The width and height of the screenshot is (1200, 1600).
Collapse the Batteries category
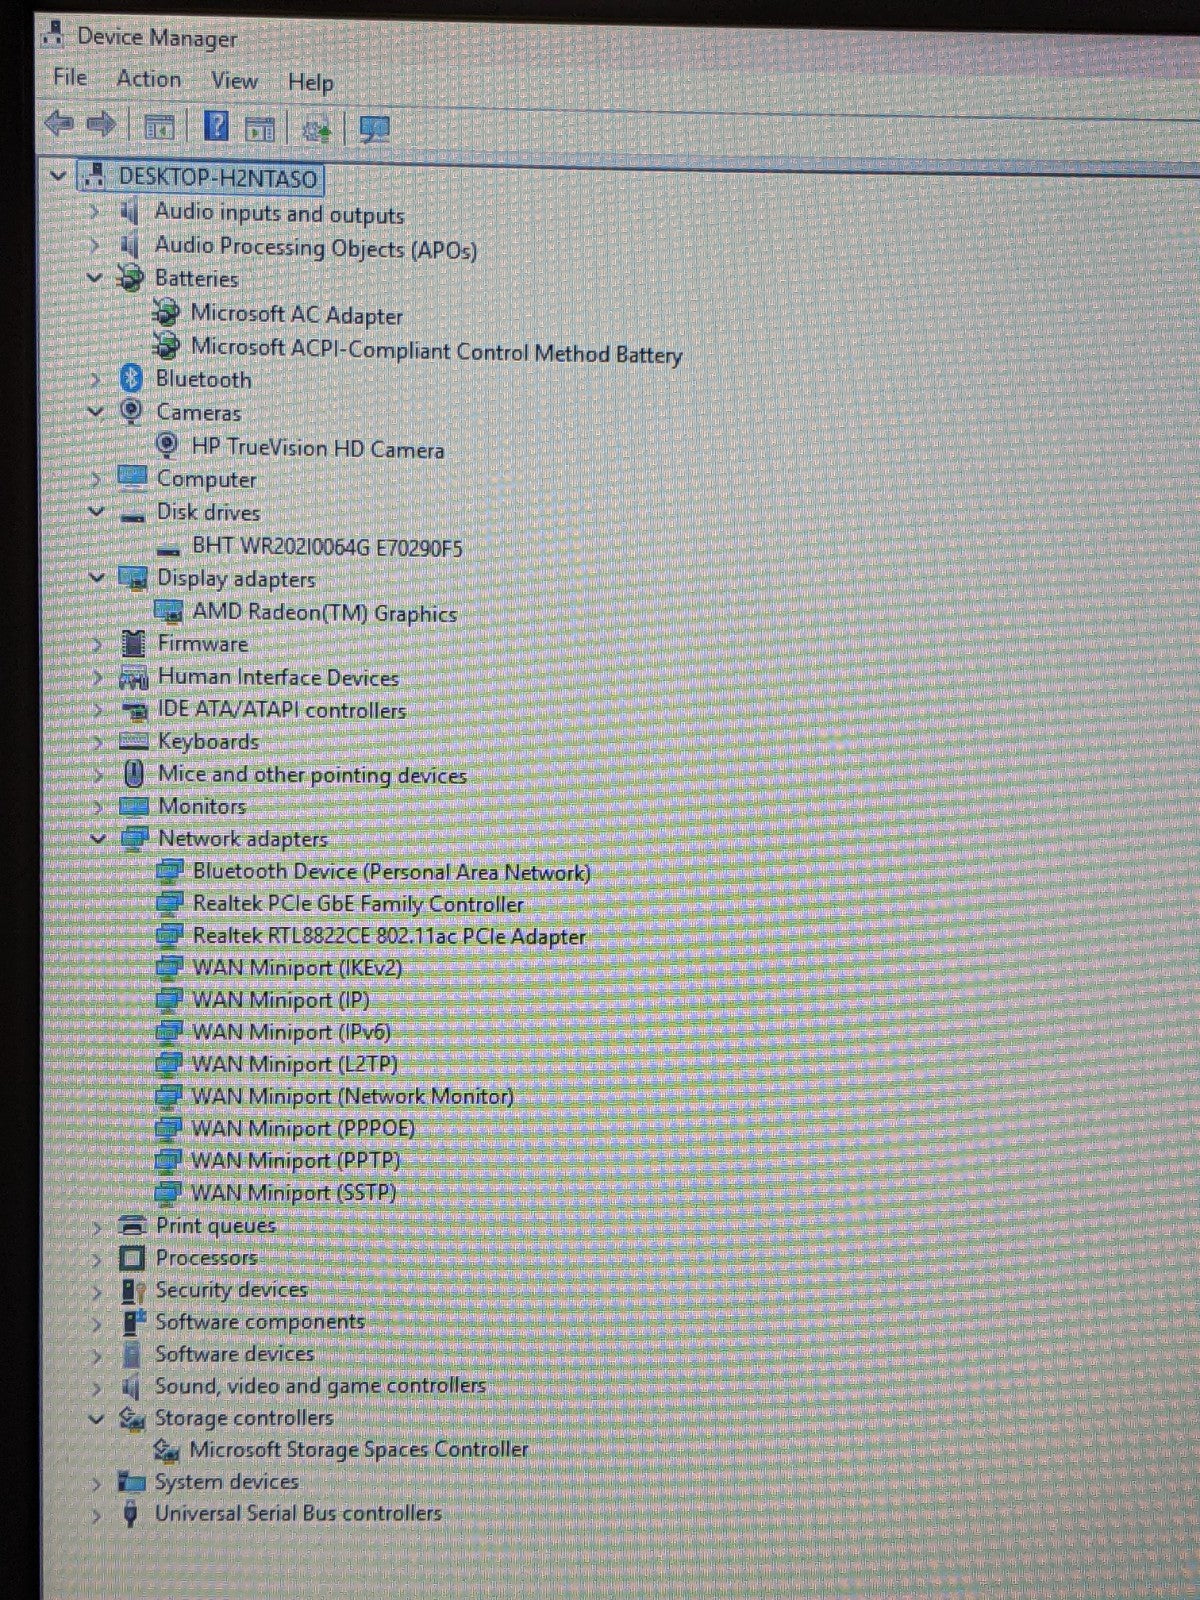(95, 278)
